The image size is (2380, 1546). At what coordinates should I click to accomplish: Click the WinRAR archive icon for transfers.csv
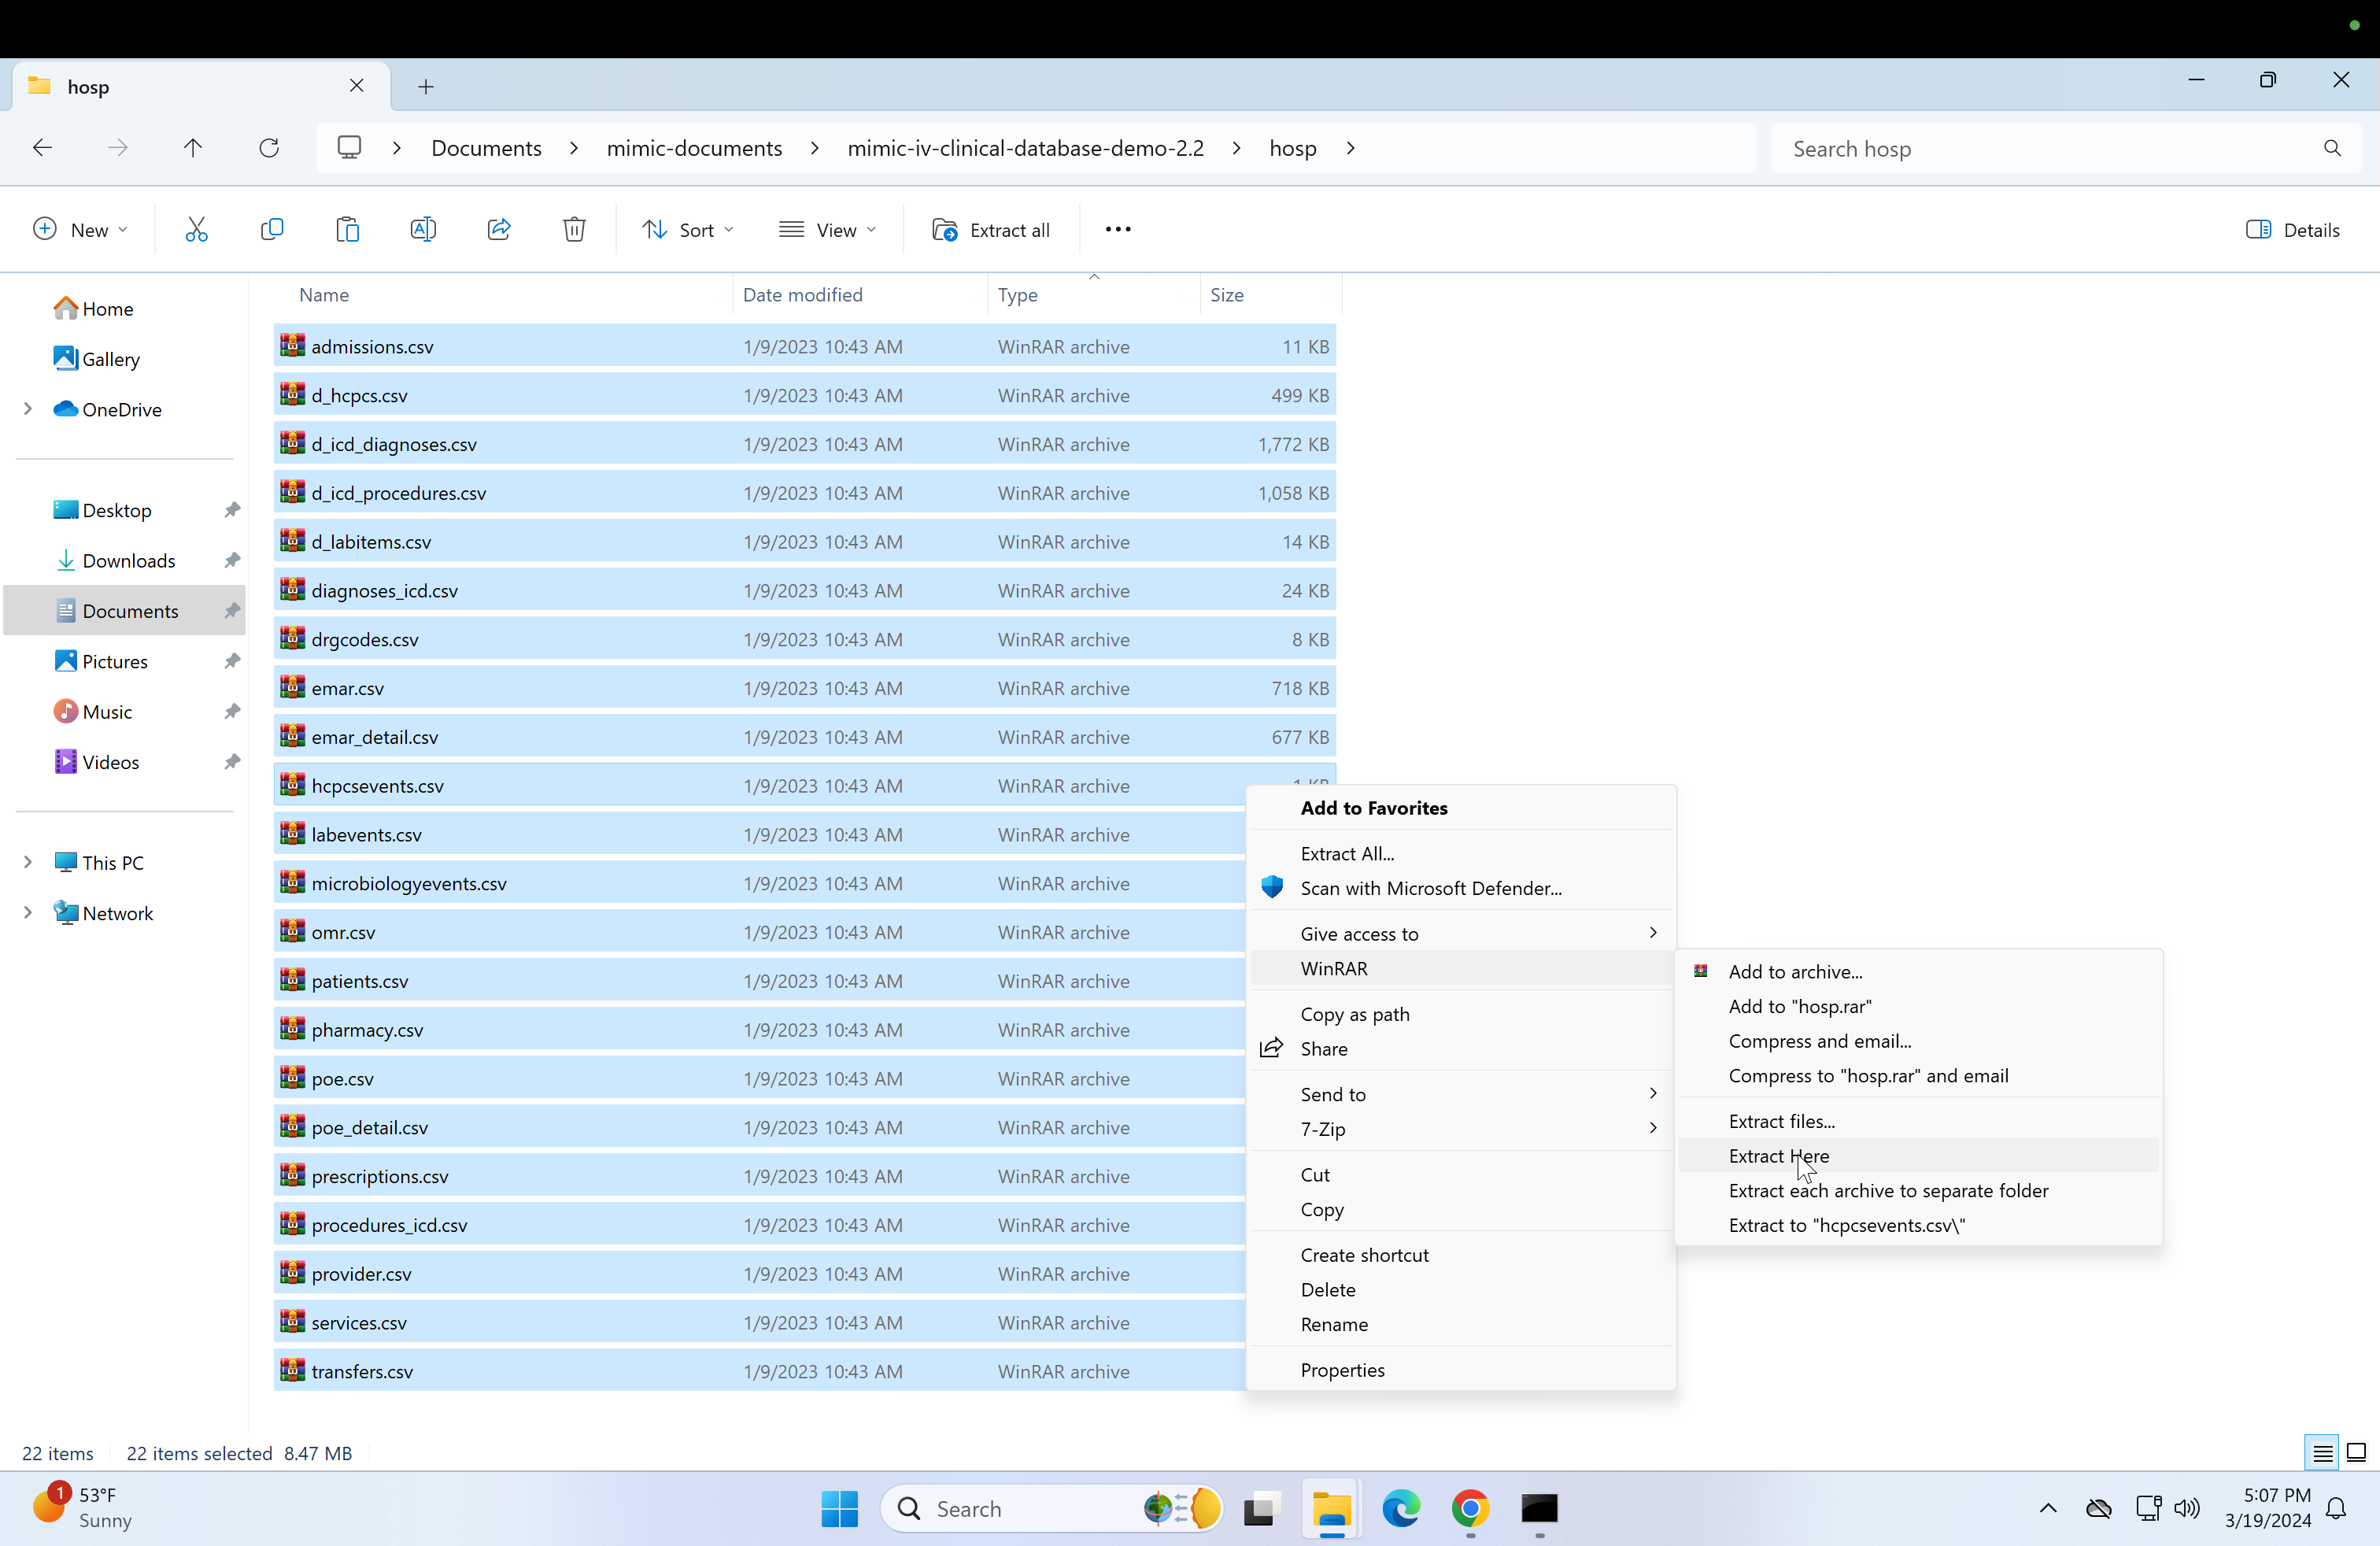click(290, 1370)
